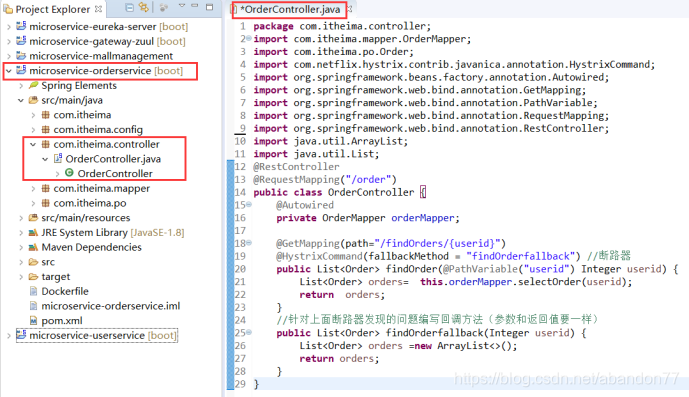
Task: Expand the target folder
Action: pos(21,277)
